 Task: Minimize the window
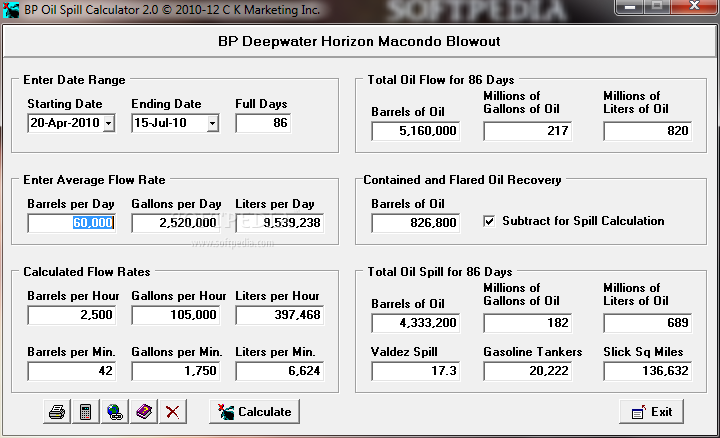pyautogui.click(x=630, y=6)
